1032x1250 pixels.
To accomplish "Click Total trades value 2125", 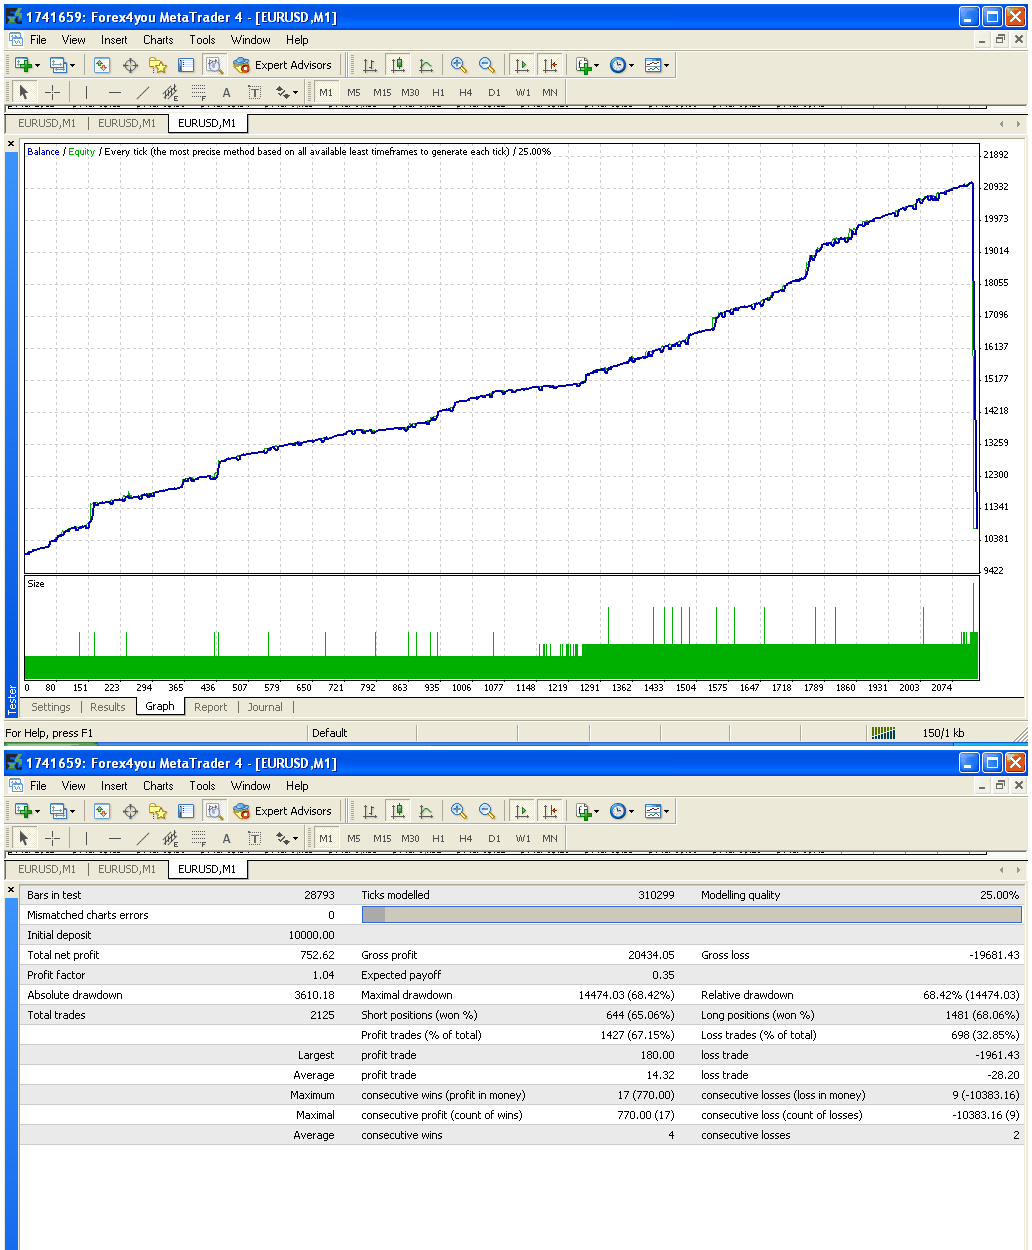I will point(322,1015).
